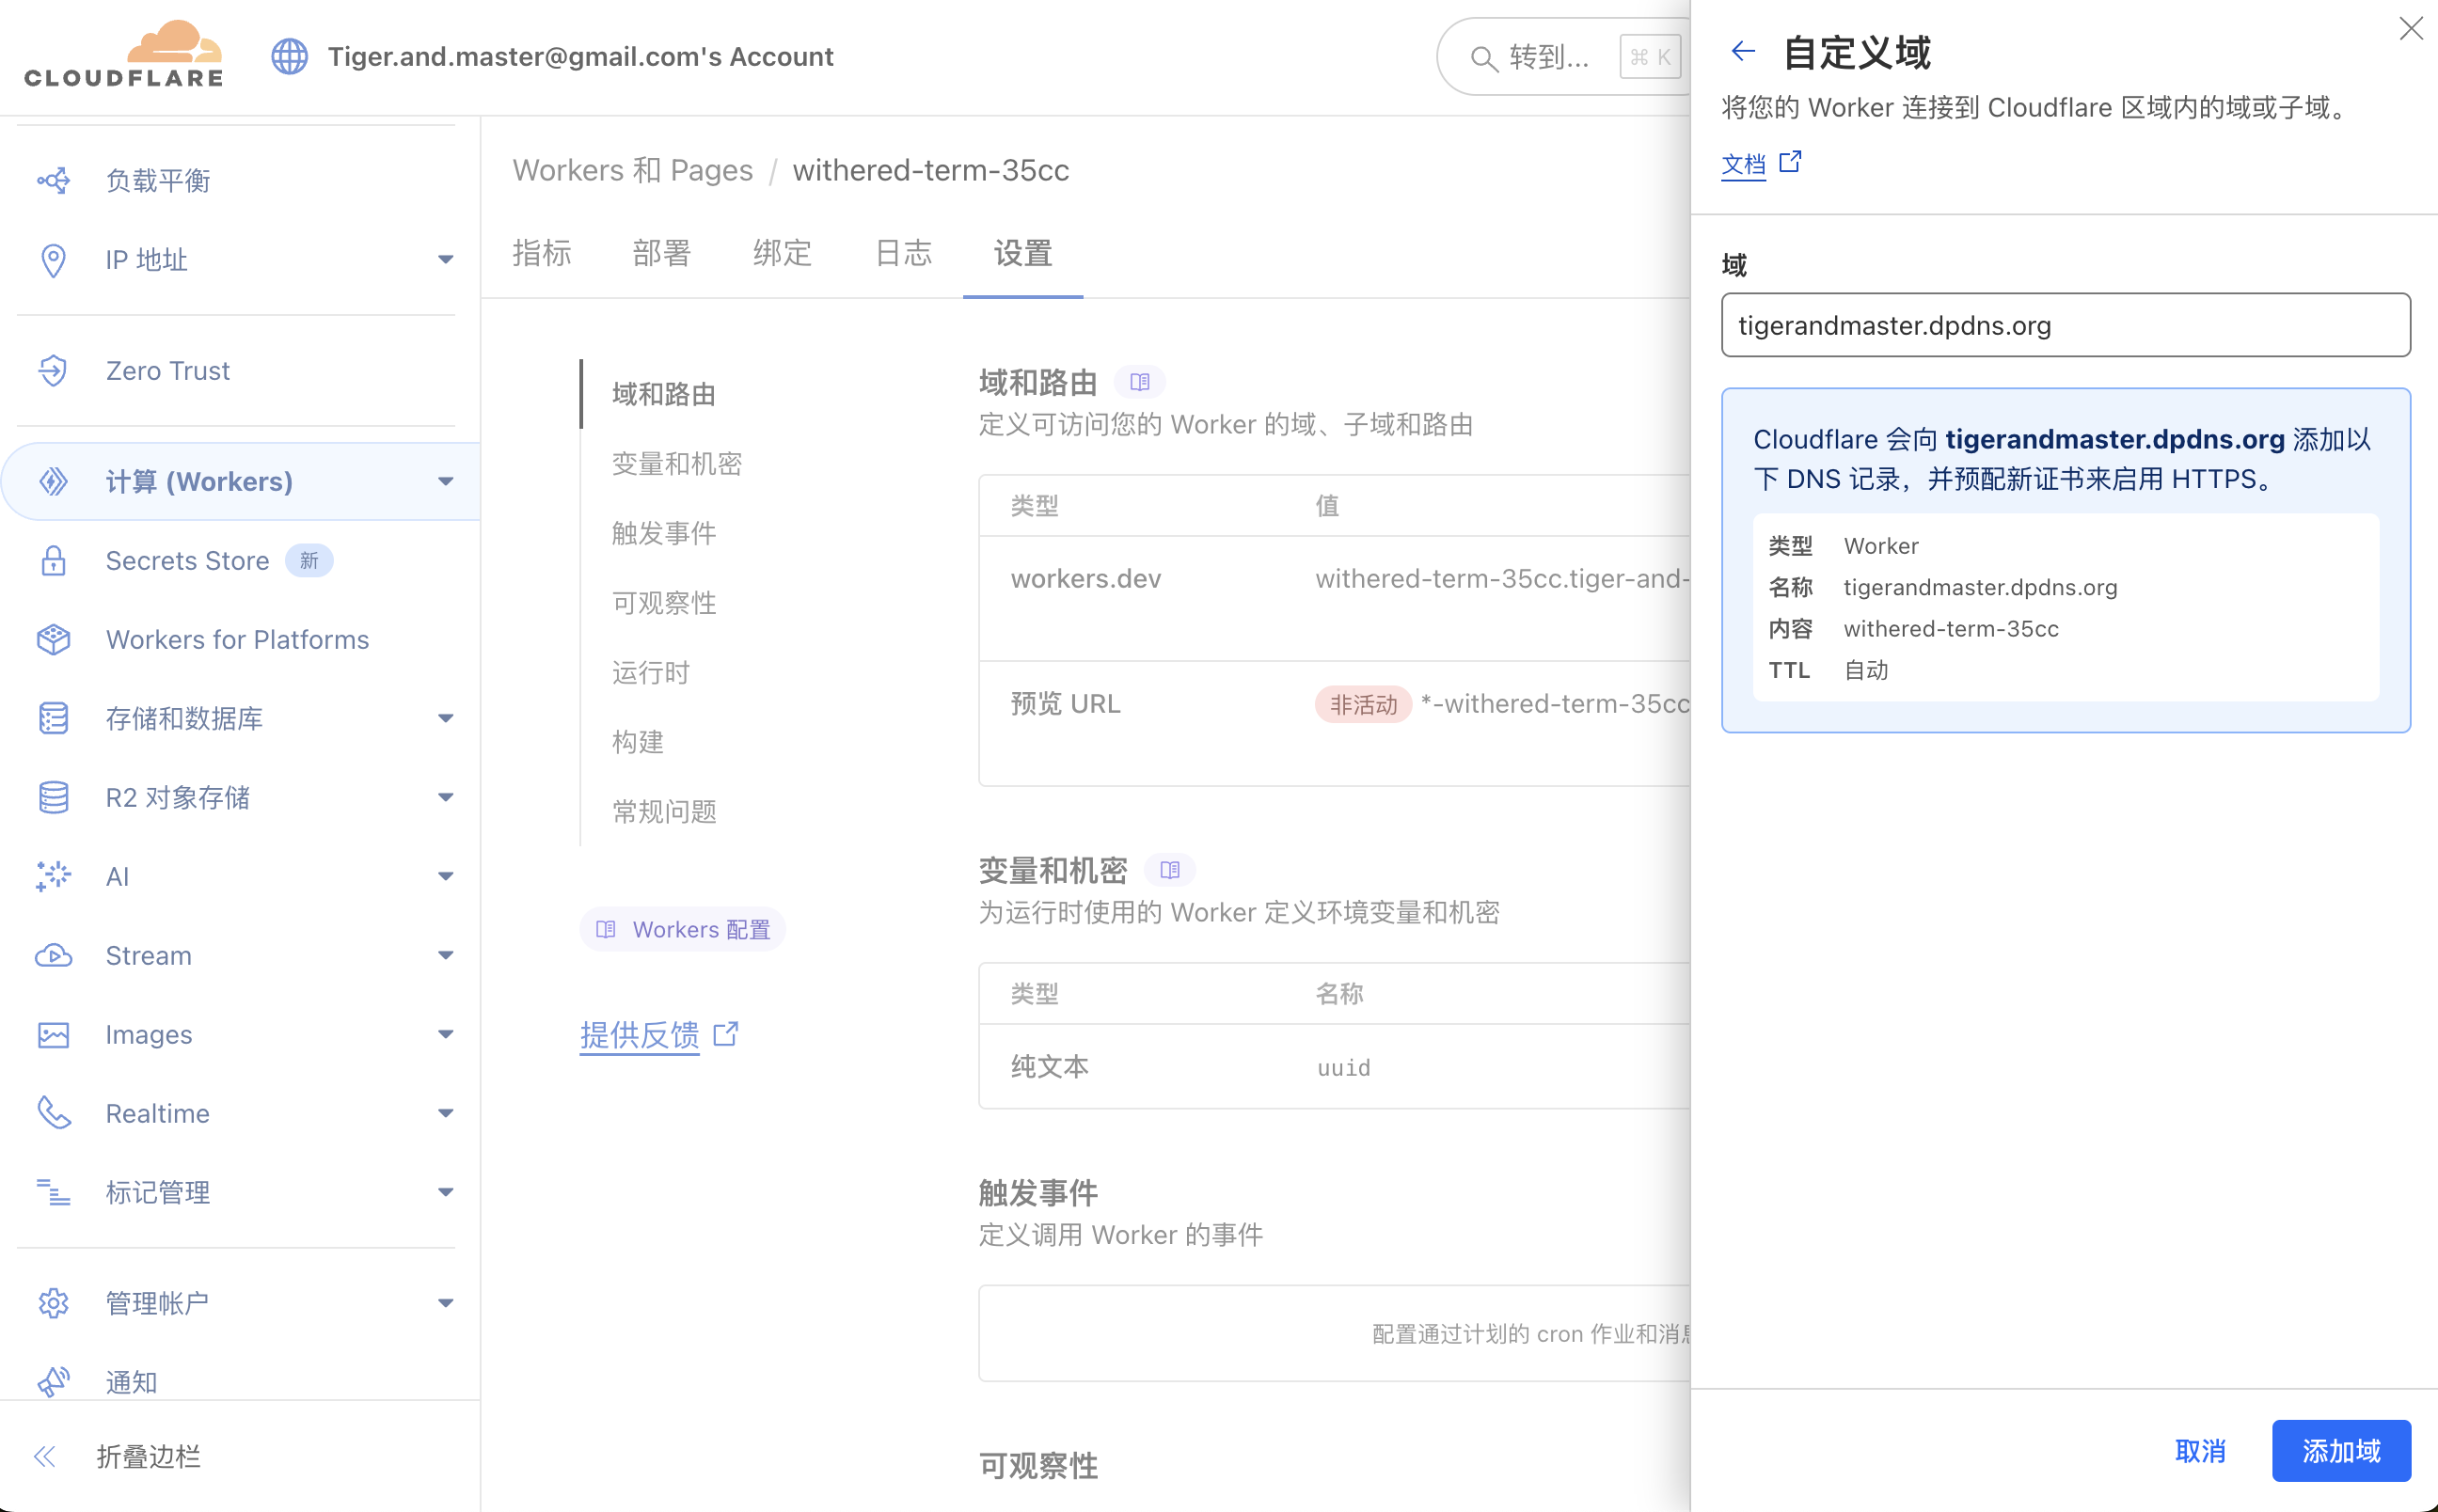Click external-link icon next to 文档
This screenshot has width=2438, height=1512.
(x=1790, y=161)
